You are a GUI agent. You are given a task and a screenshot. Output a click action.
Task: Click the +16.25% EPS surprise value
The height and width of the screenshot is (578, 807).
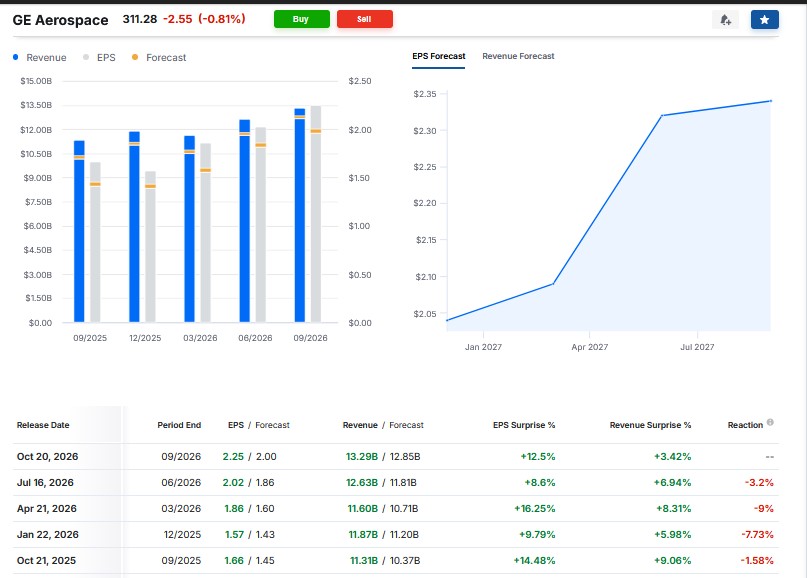point(535,509)
